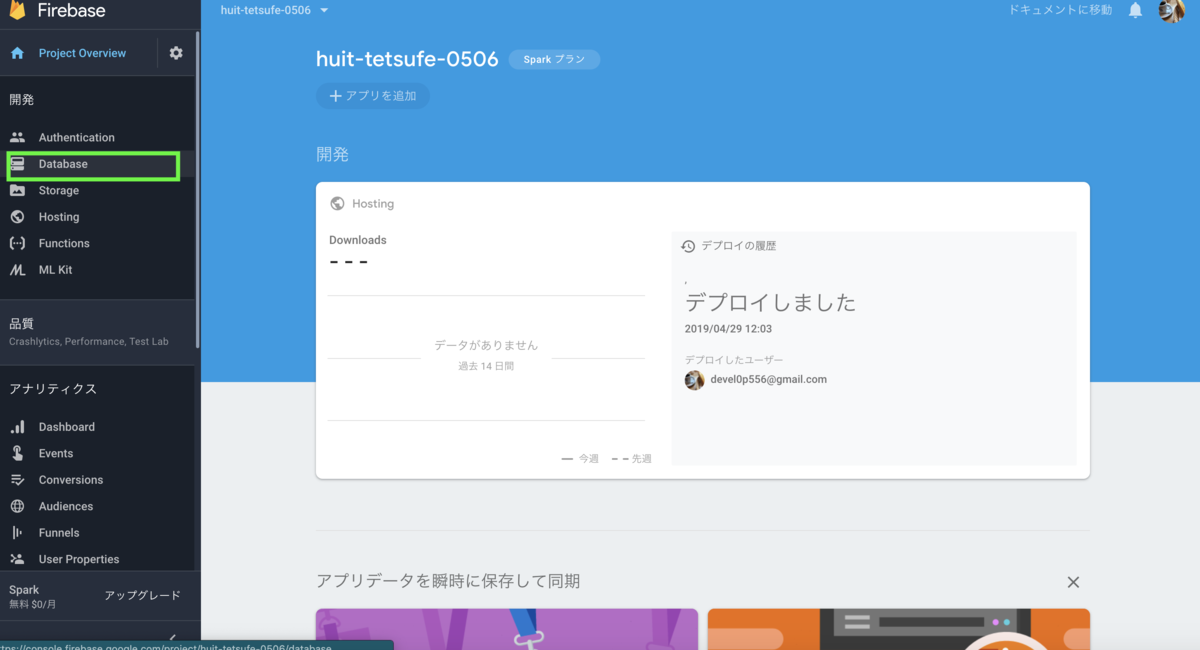1200x650 pixels.
Task: Click the Downloads metric label
Action: [x=358, y=240]
